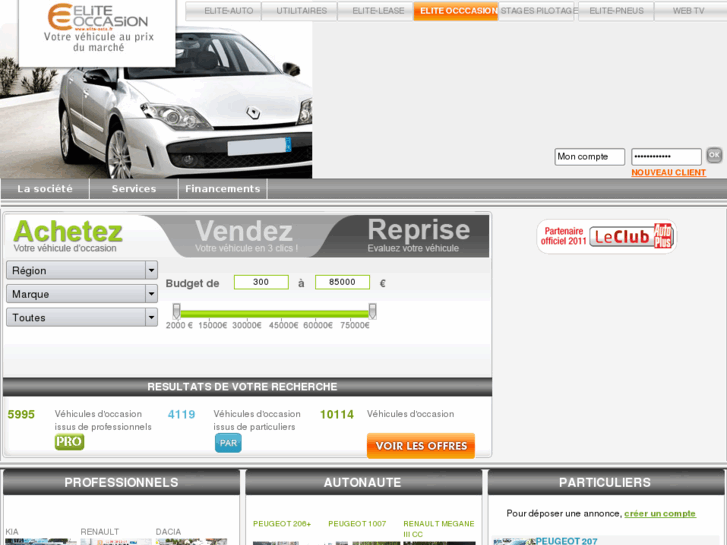The width and height of the screenshot is (727, 545).
Task: Click the password field
Action: point(666,157)
